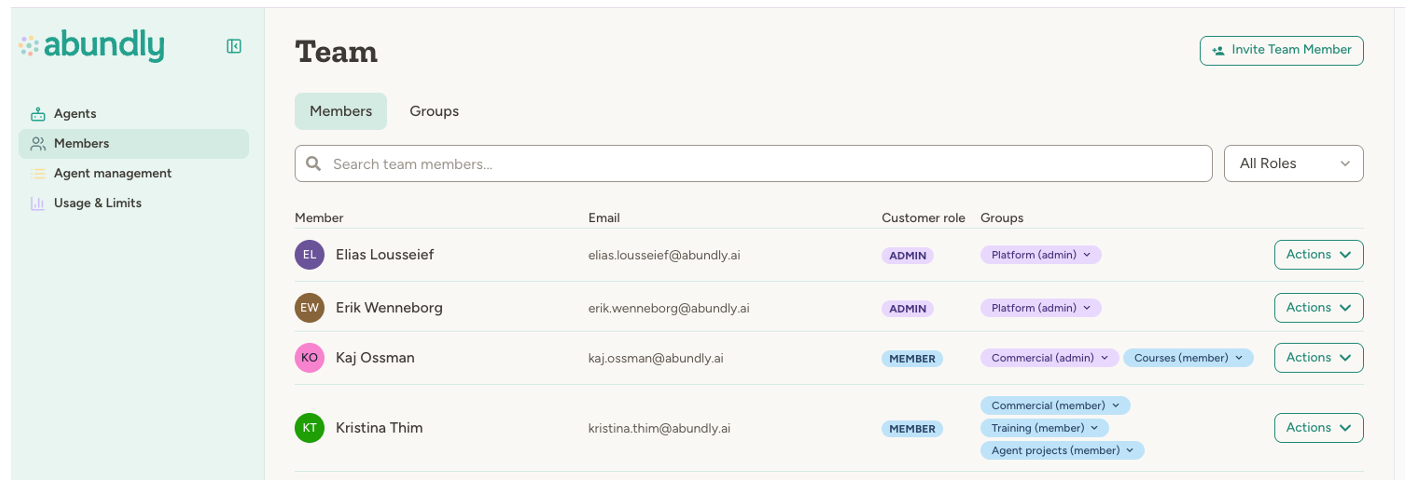This screenshot has width=1412, height=487.
Task: Click the name Kaj Ossman
Action: (375, 357)
